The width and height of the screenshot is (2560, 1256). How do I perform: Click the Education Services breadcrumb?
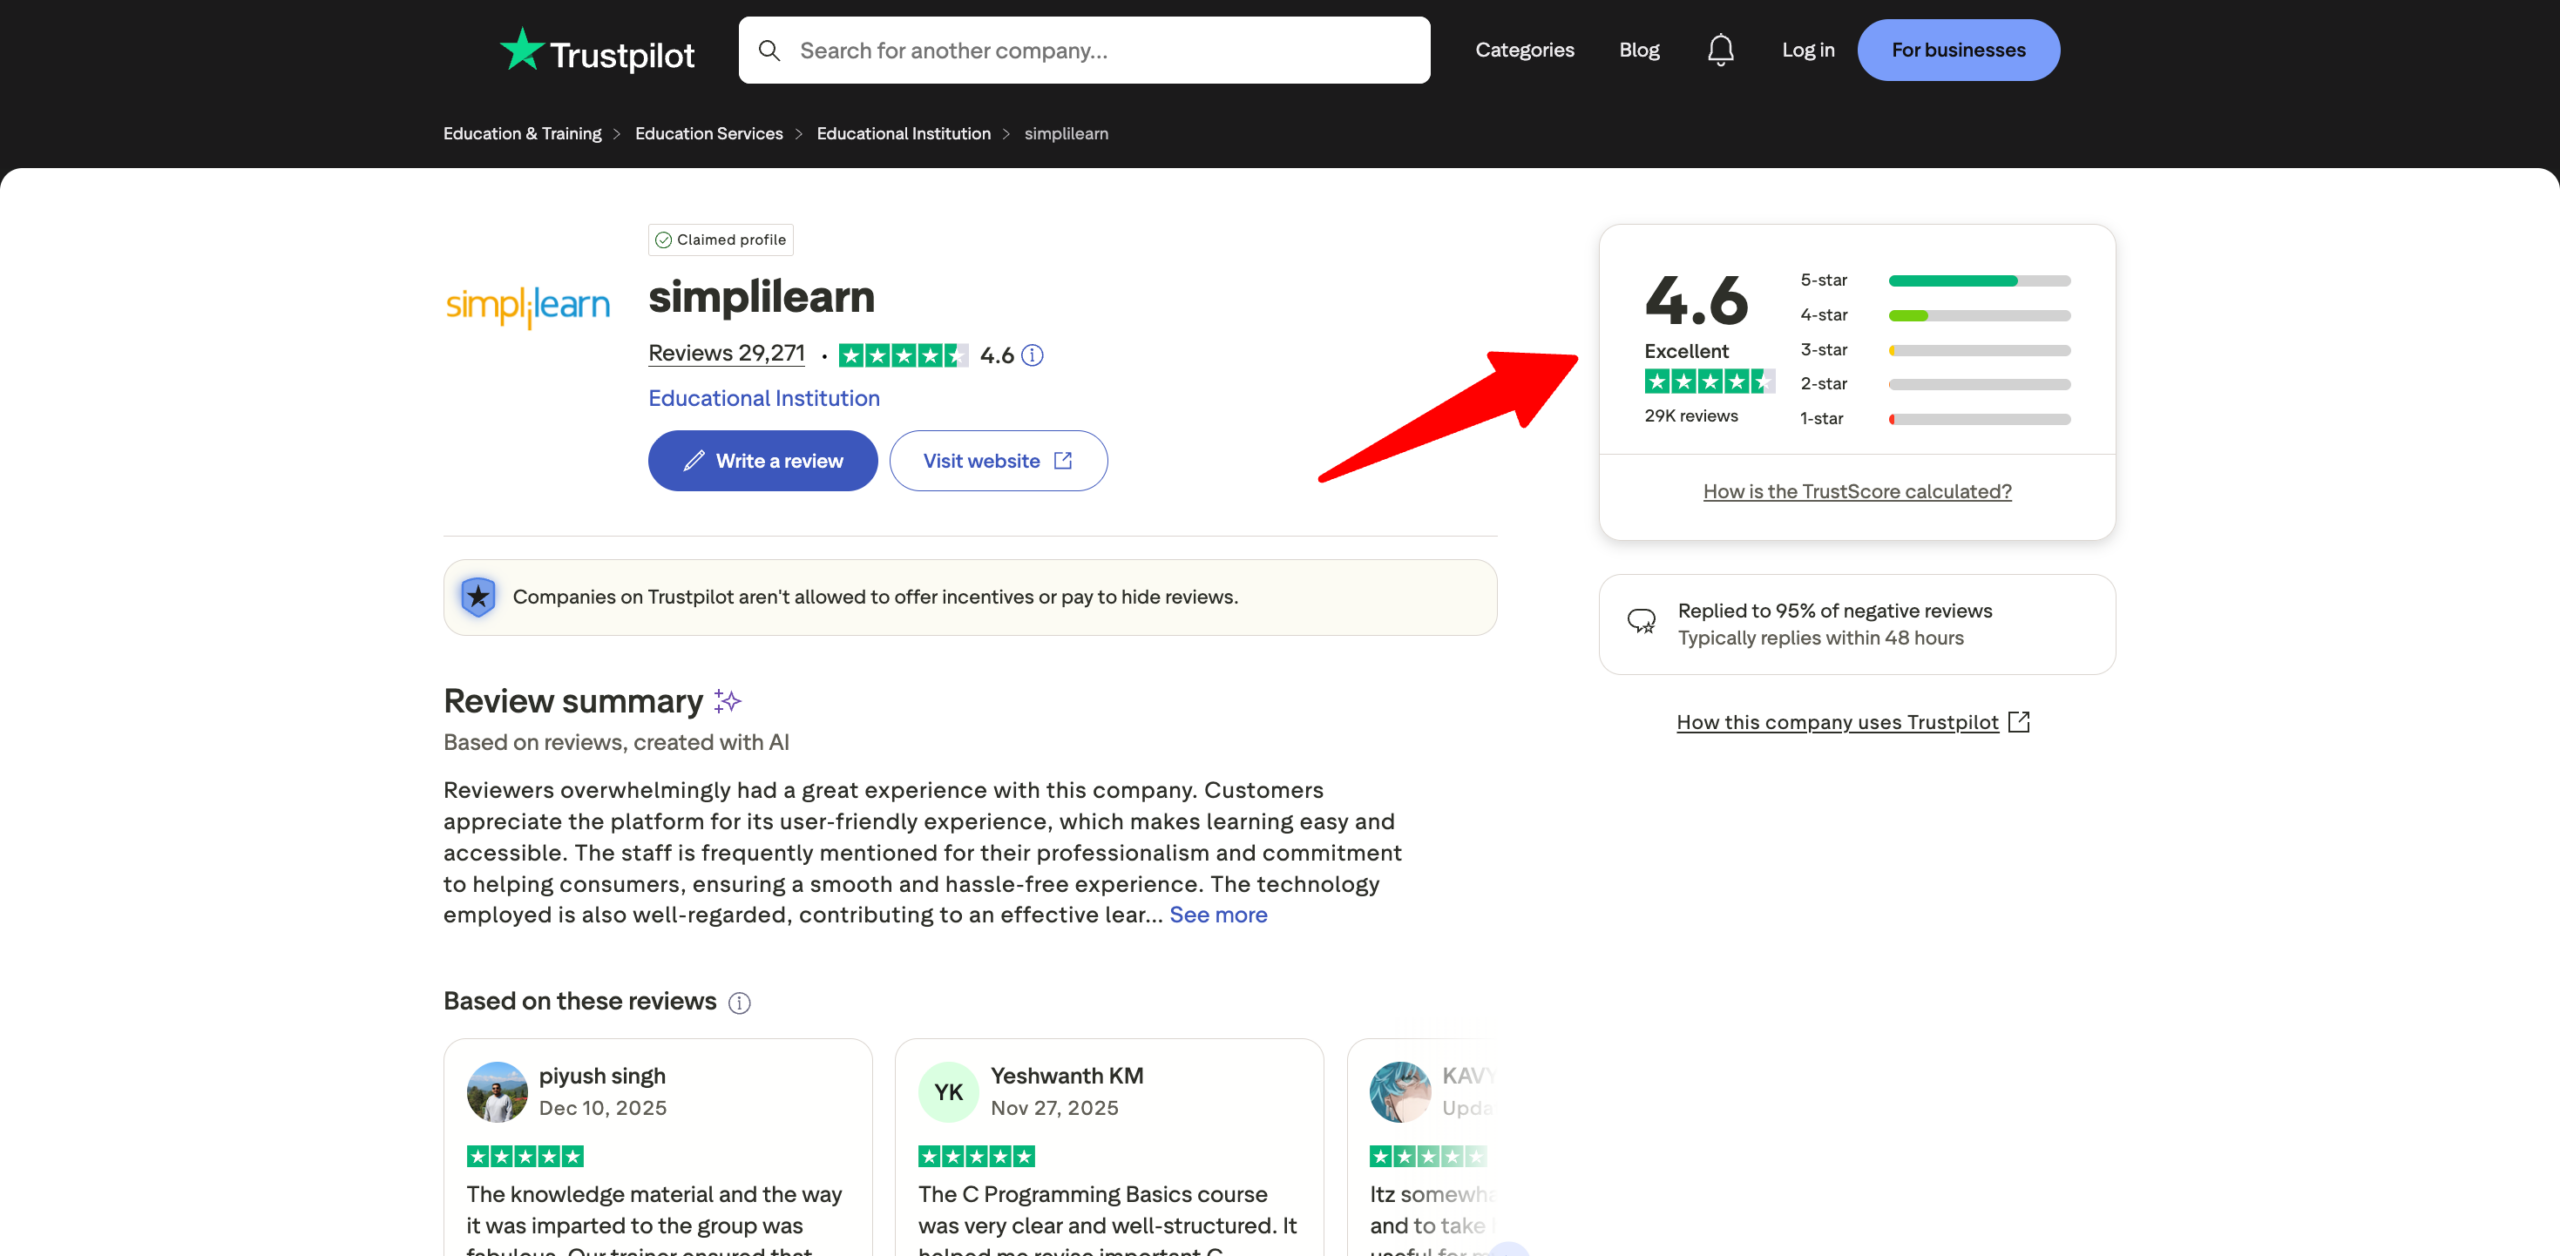click(709, 134)
